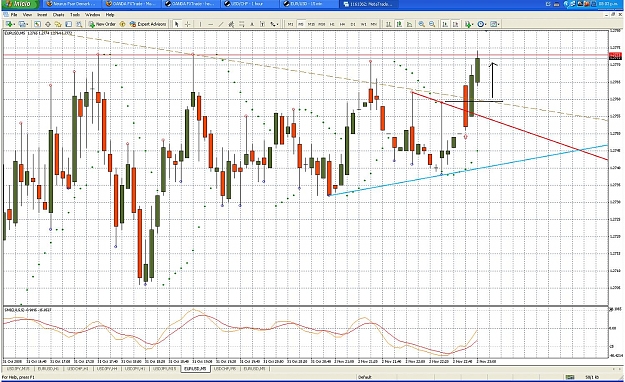The height and width of the screenshot is (382, 625).
Task: Toggle the Terminal panel icon
Action: (x=69, y=24)
